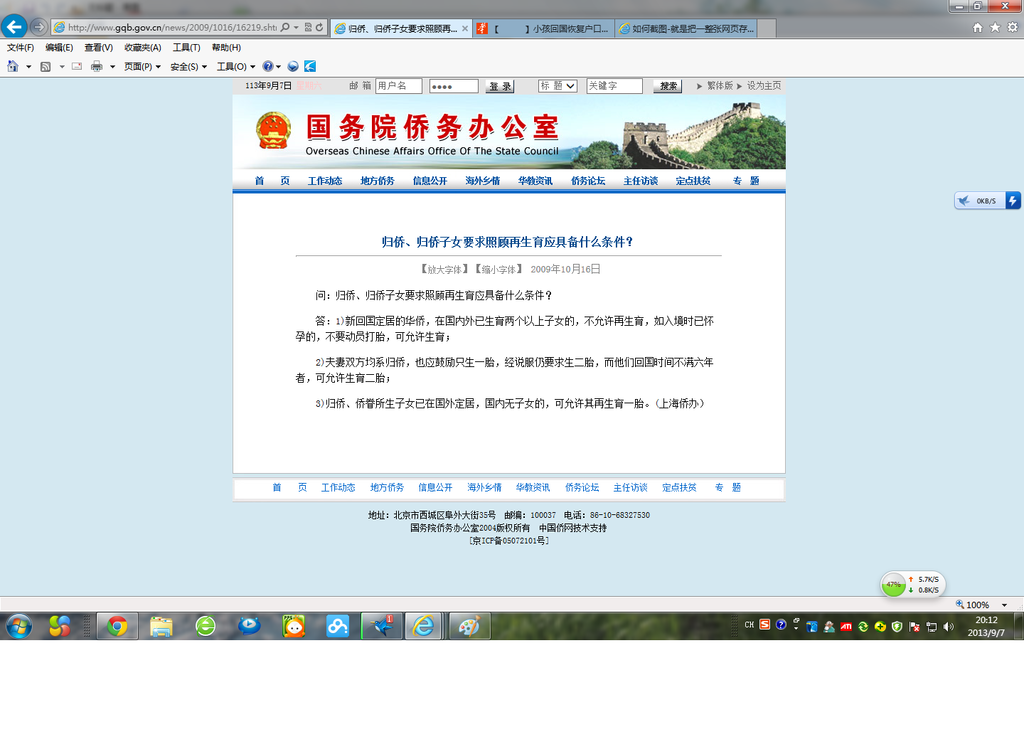Click the lightning bolt on 0KB/S widget
The height and width of the screenshot is (749, 1024).
1013,200
